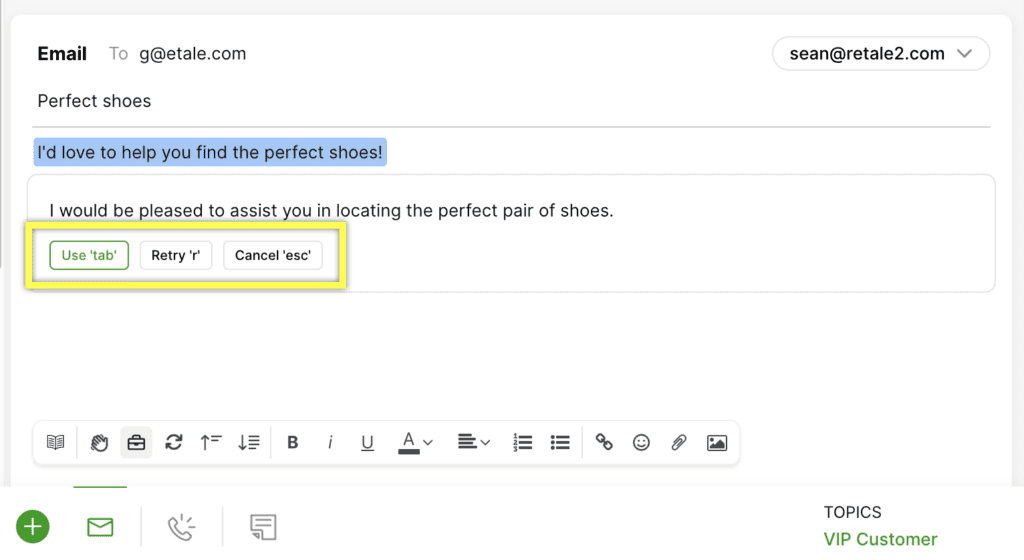Toggle underline formatting
The width and height of the screenshot is (1024, 560).
coord(367,443)
